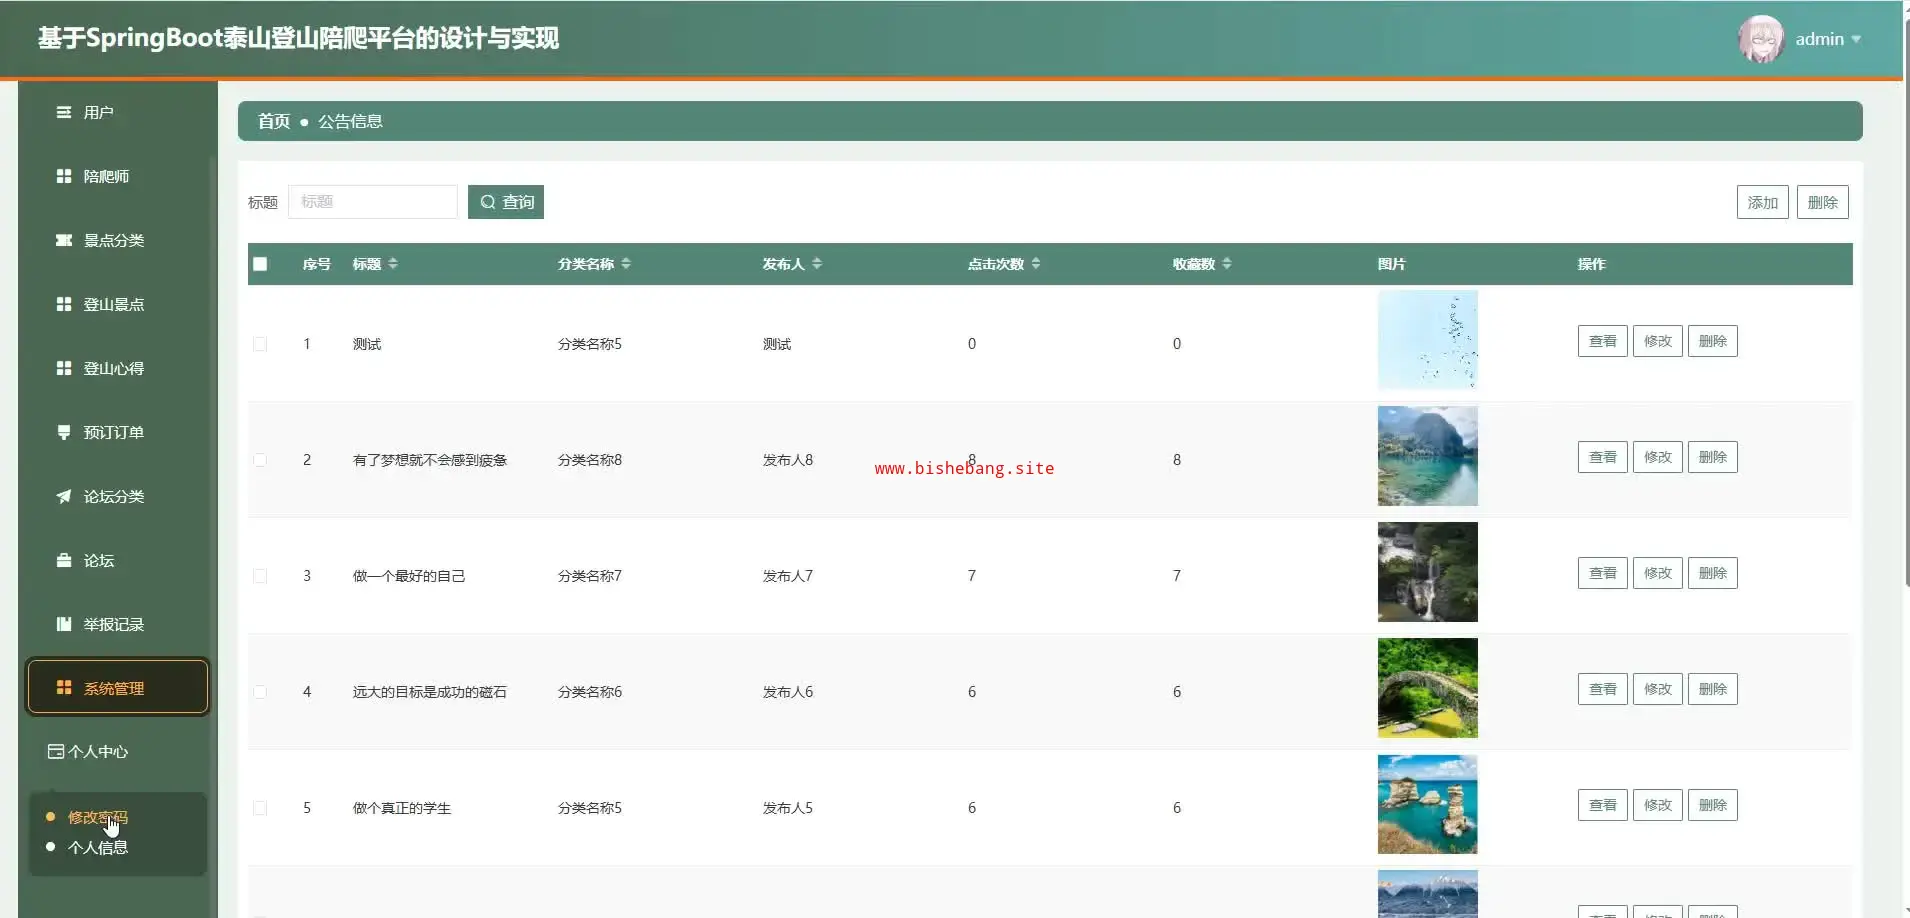Click the 标题 search input field
The height and width of the screenshot is (918, 1910).
click(372, 202)
